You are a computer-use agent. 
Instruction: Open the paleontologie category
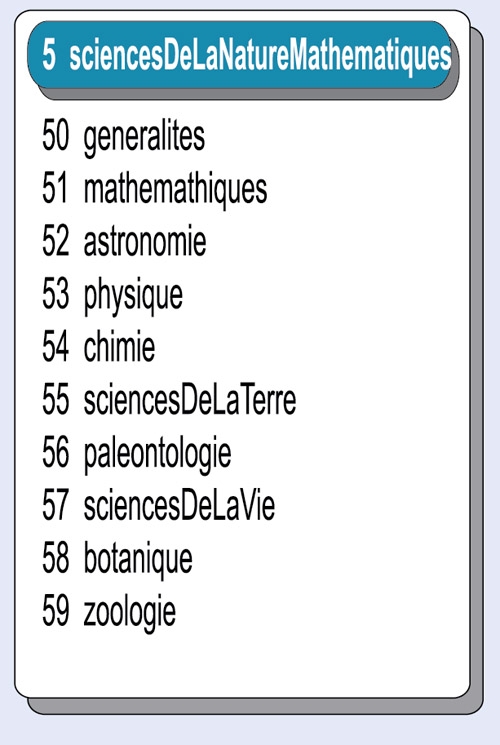[x=157, y=454]
